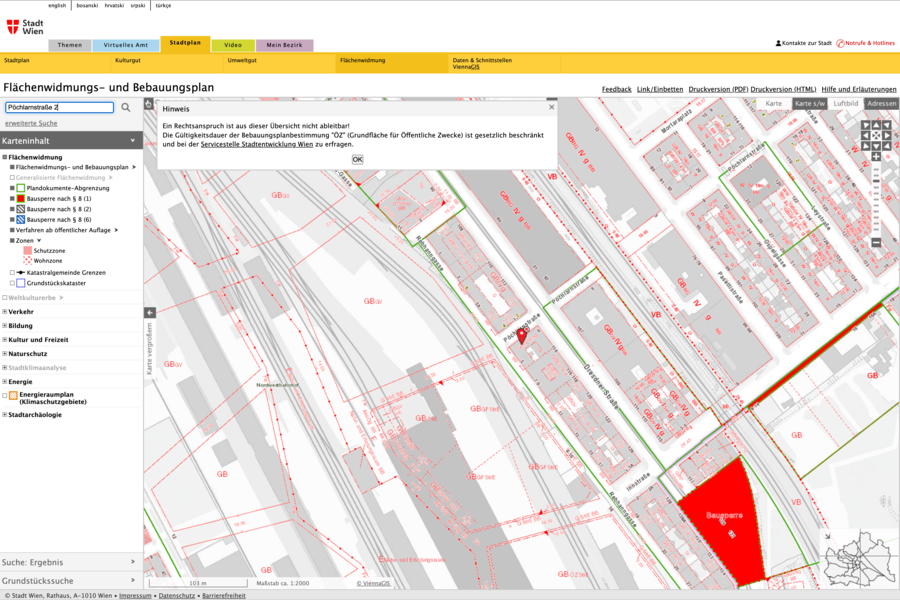
Task: Expand the Naturschutz layer group
Action: pyautogui.click(x=5, y=354)
